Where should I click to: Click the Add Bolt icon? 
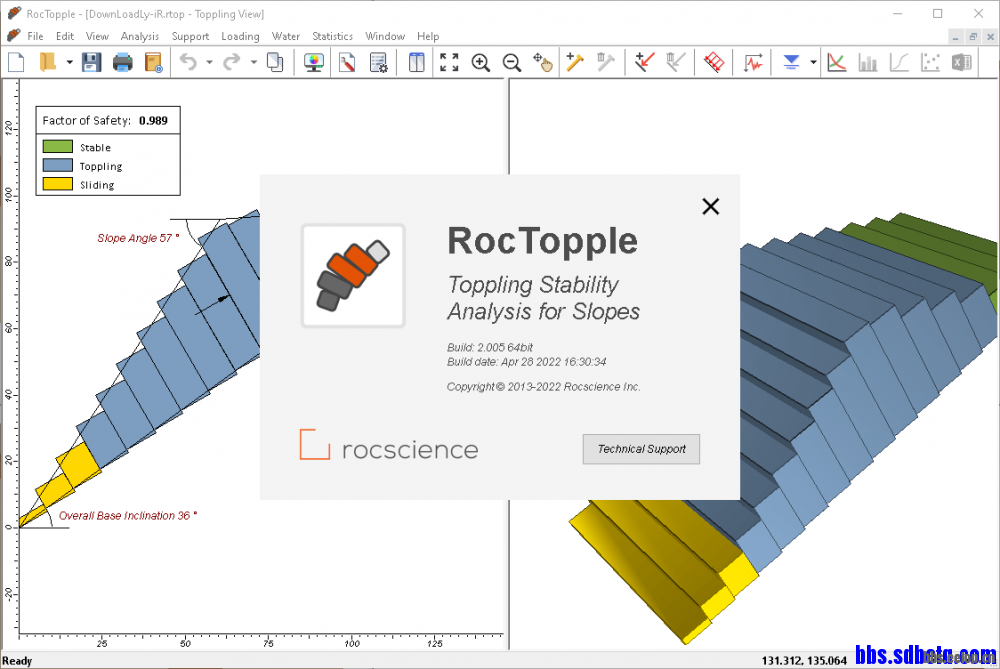(575, 62)
